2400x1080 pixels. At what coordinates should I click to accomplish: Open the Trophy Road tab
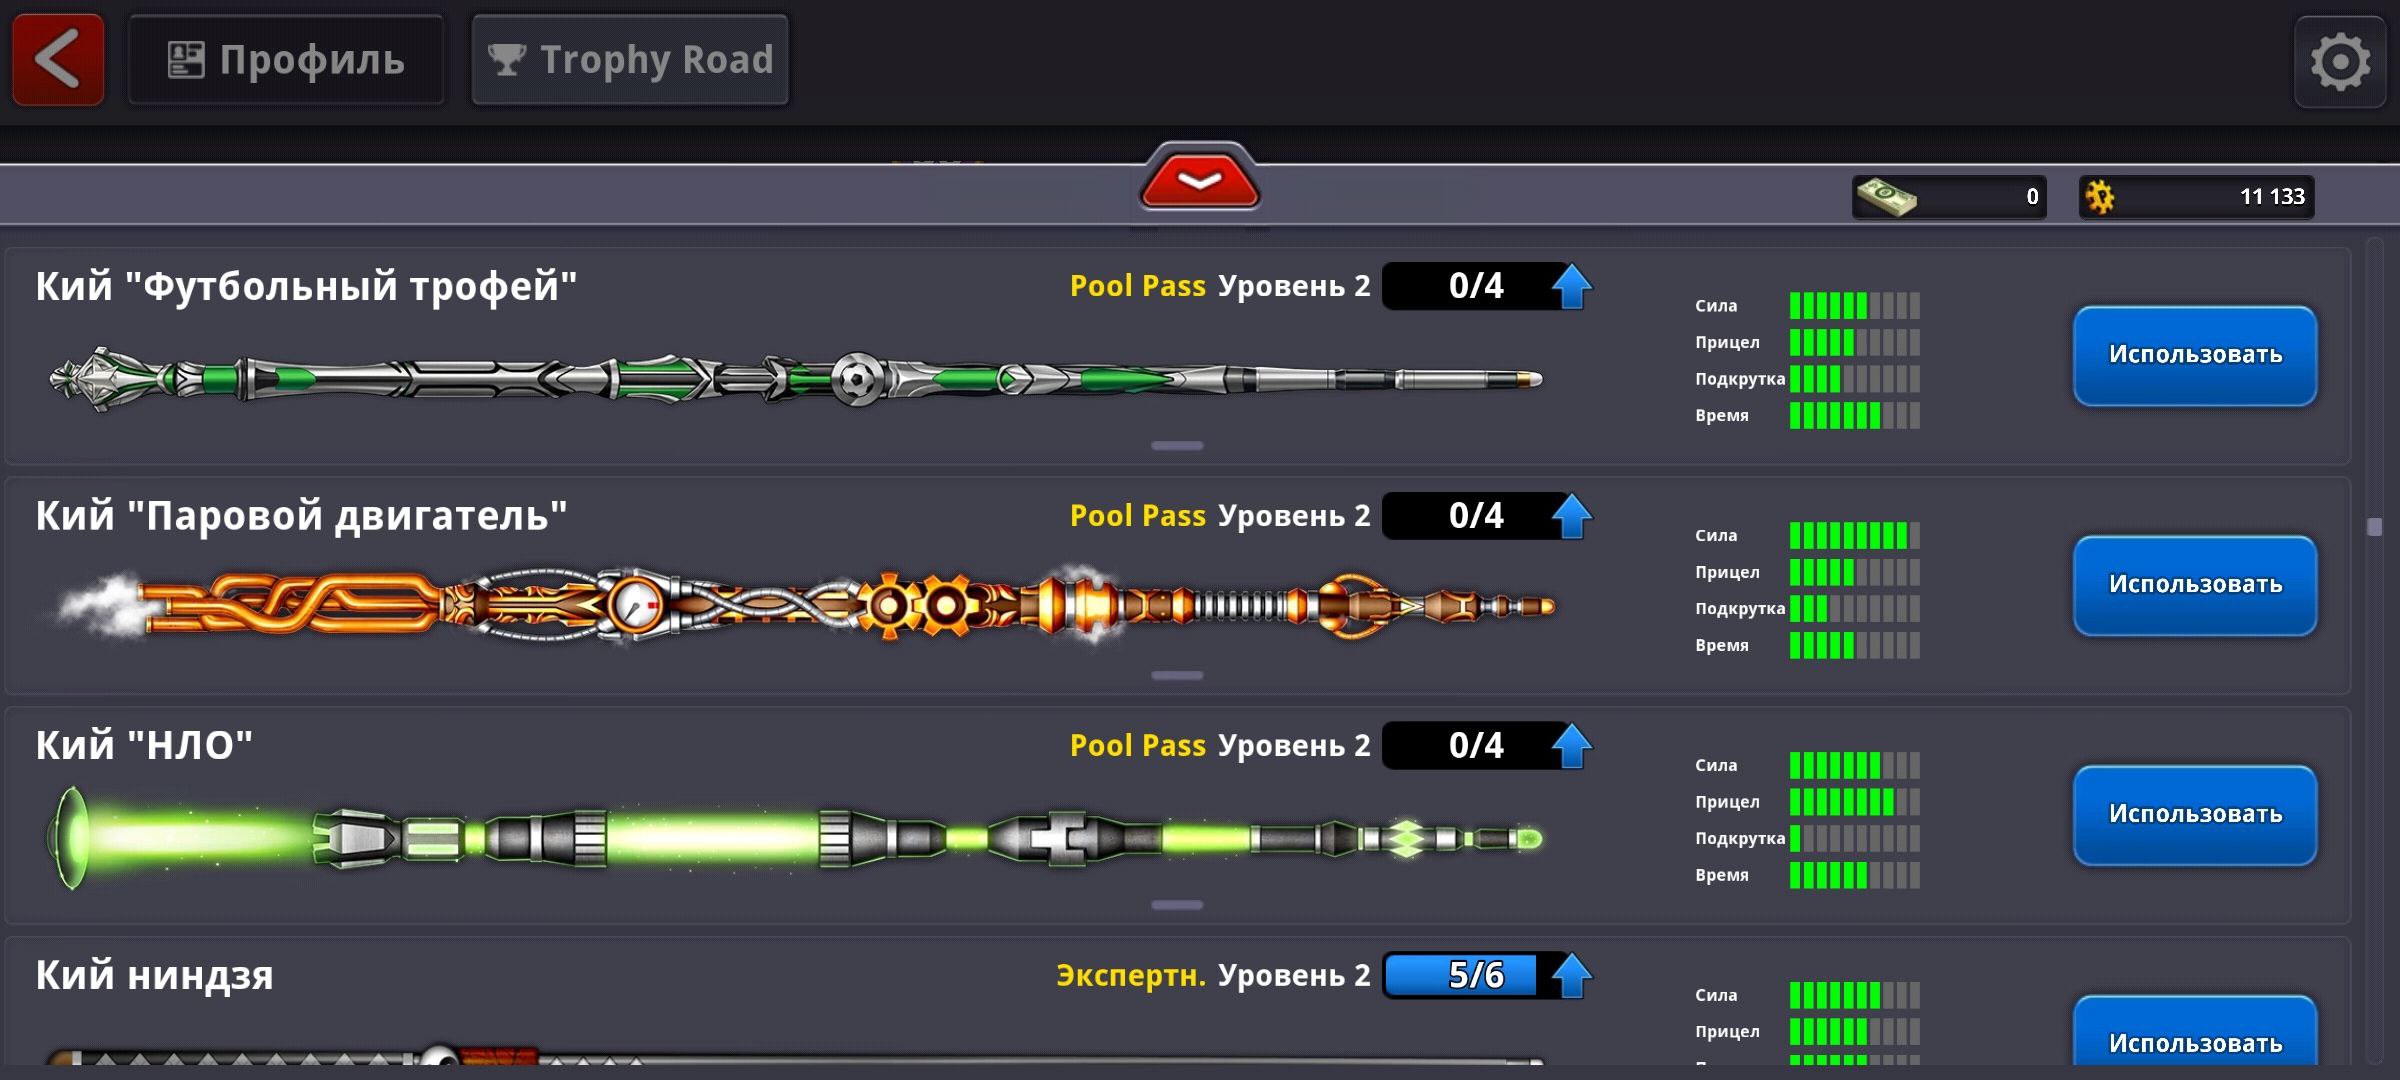pyautogui.click(x=630, y=60)
